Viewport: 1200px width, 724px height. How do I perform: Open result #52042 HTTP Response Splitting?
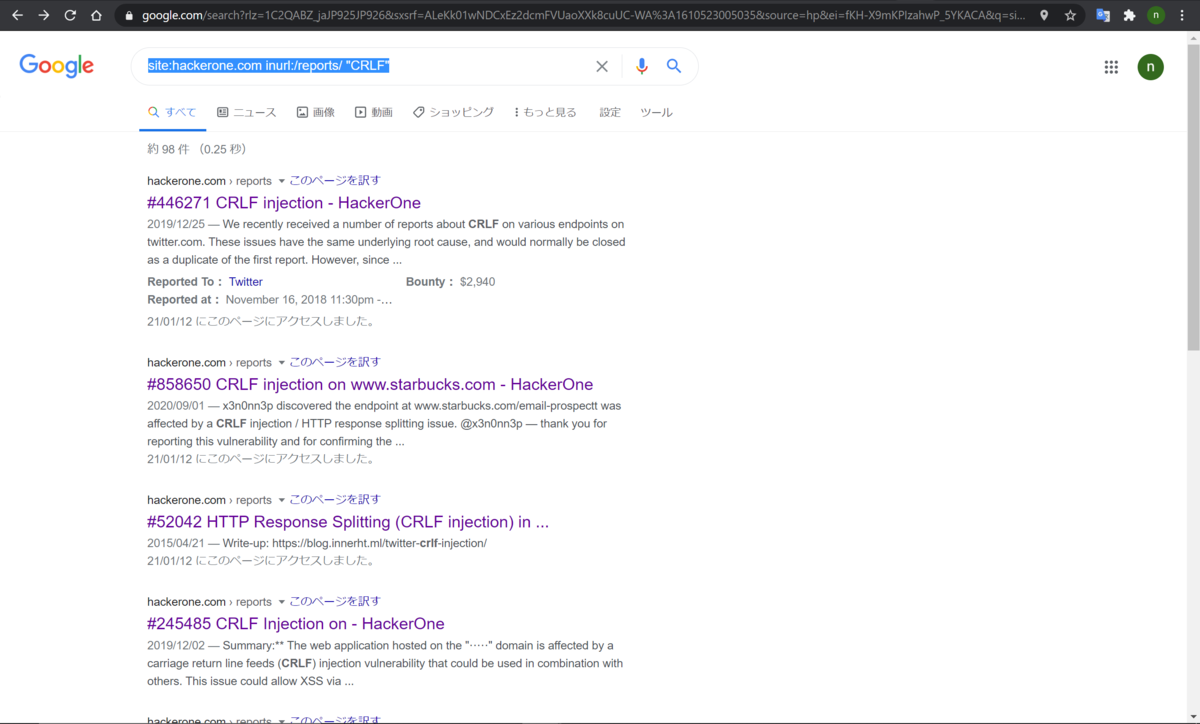click(x=348, y=522)
